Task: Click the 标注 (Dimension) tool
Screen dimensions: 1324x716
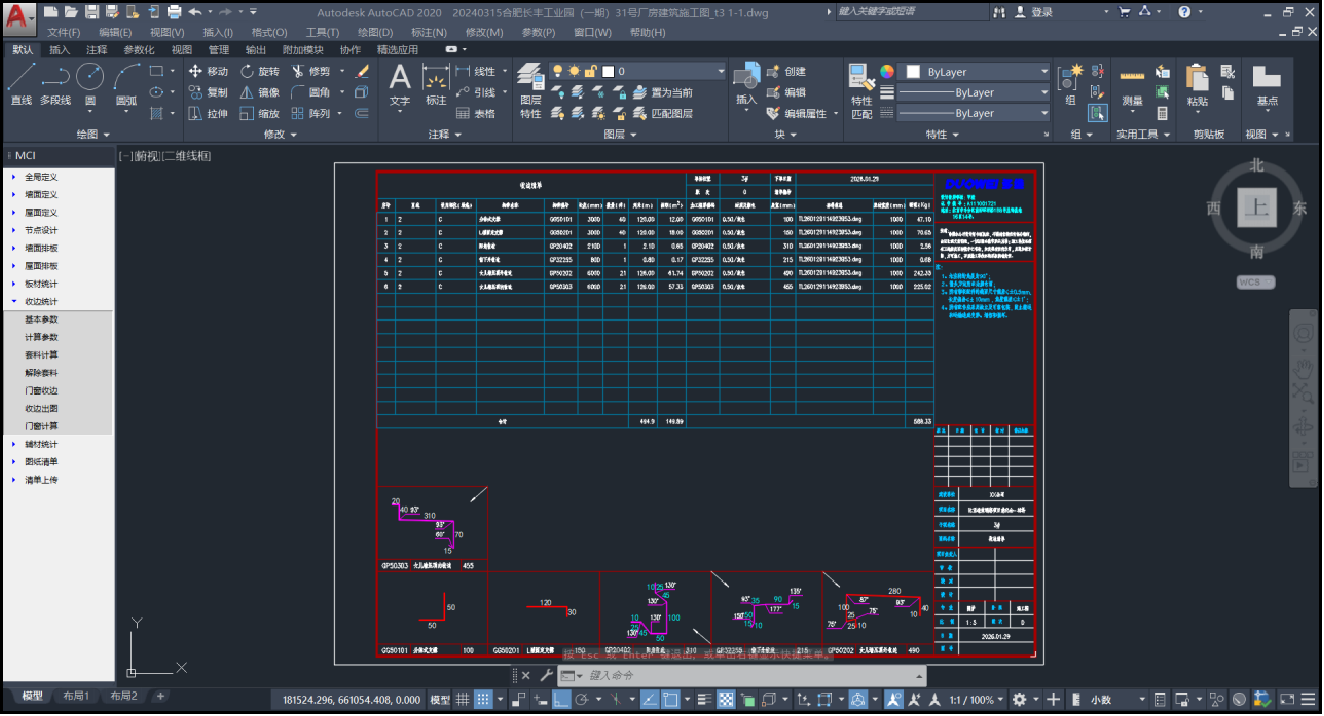Action: [x=436, y=84]
